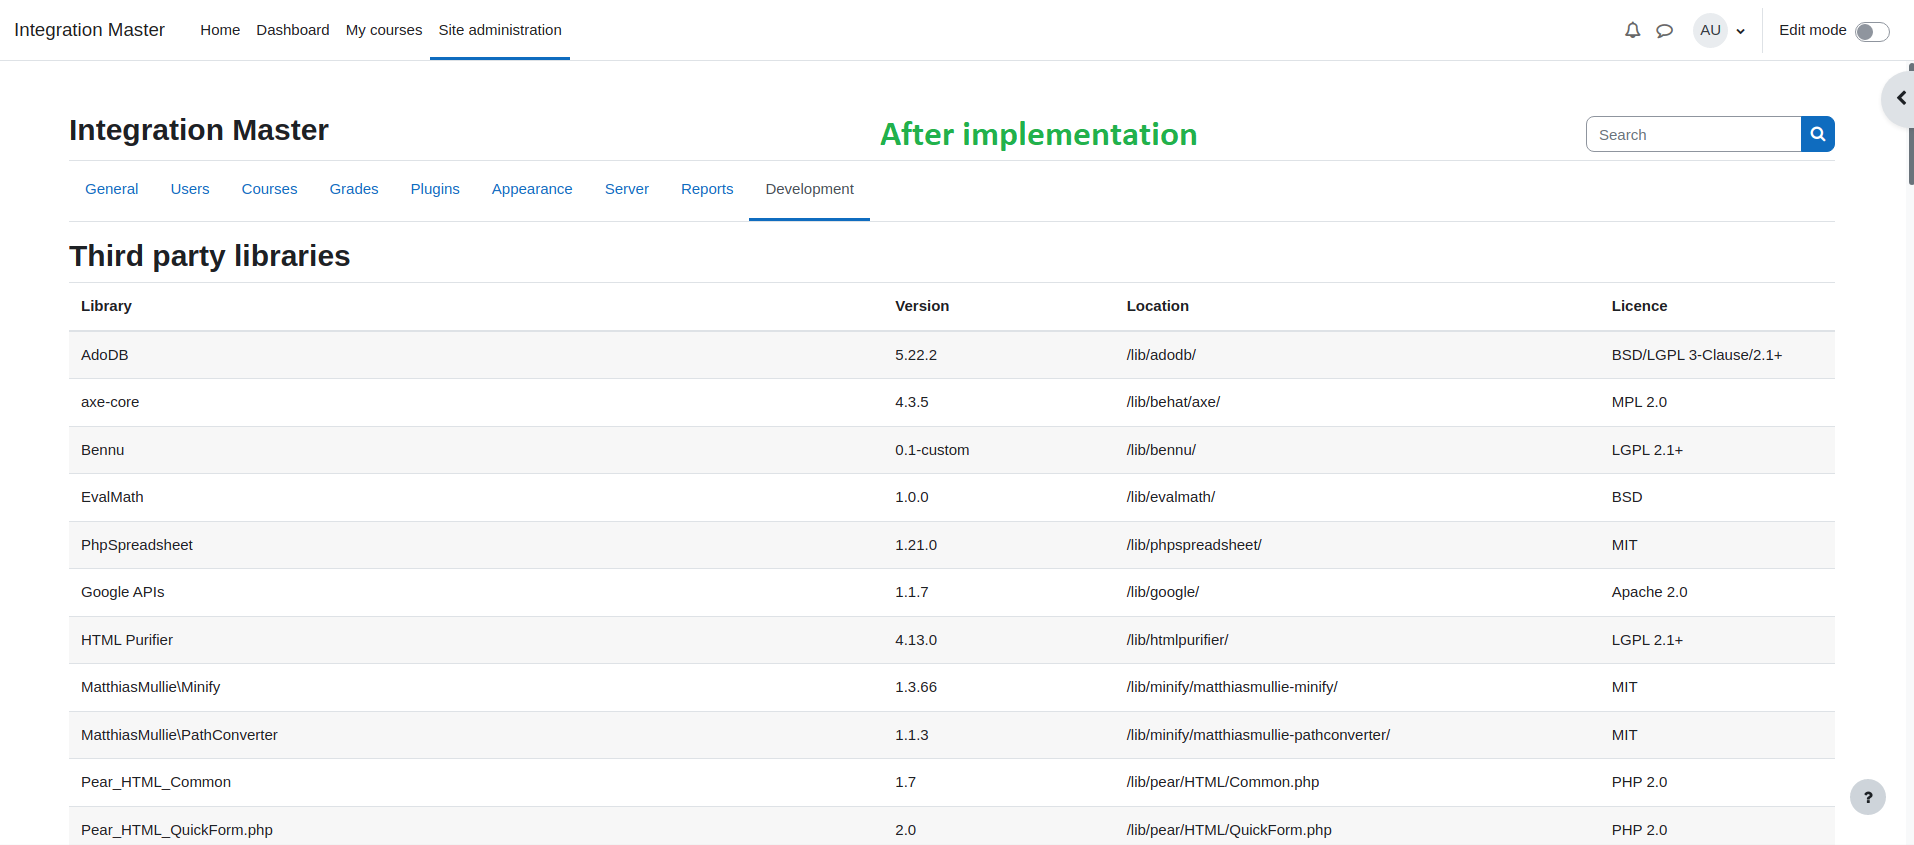1914x845 pixels.
Task: Click the Integration Master site brand link
Action: click(x=89, y=30)
